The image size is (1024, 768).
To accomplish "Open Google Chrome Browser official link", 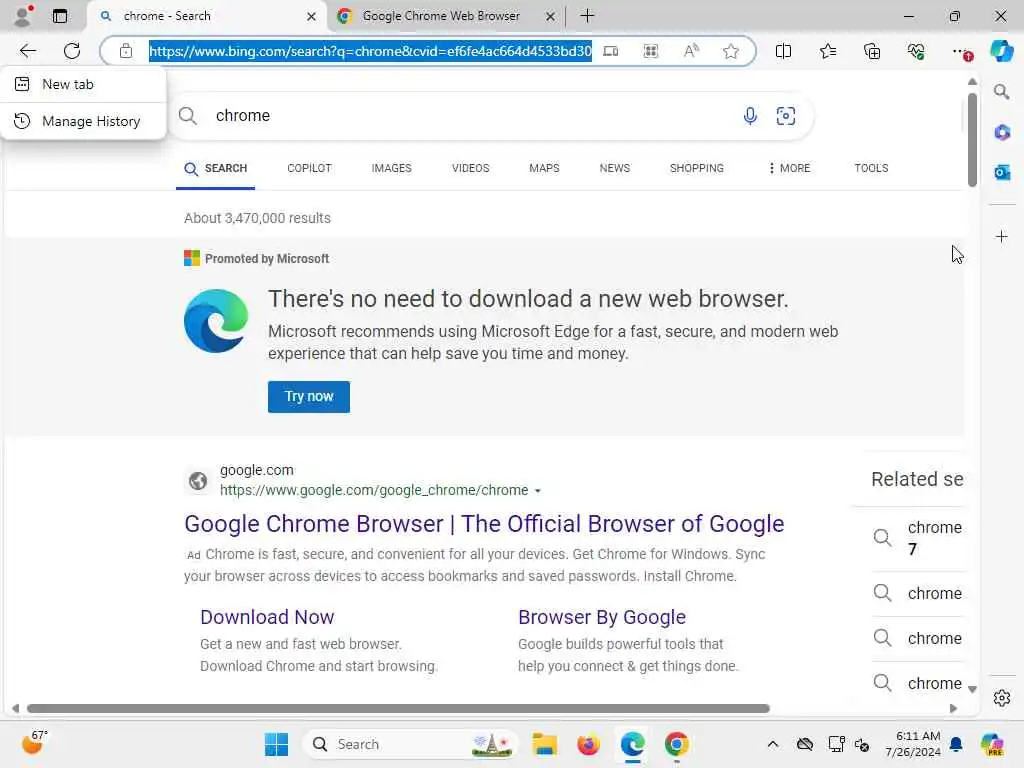I will (x=484, y=524).
